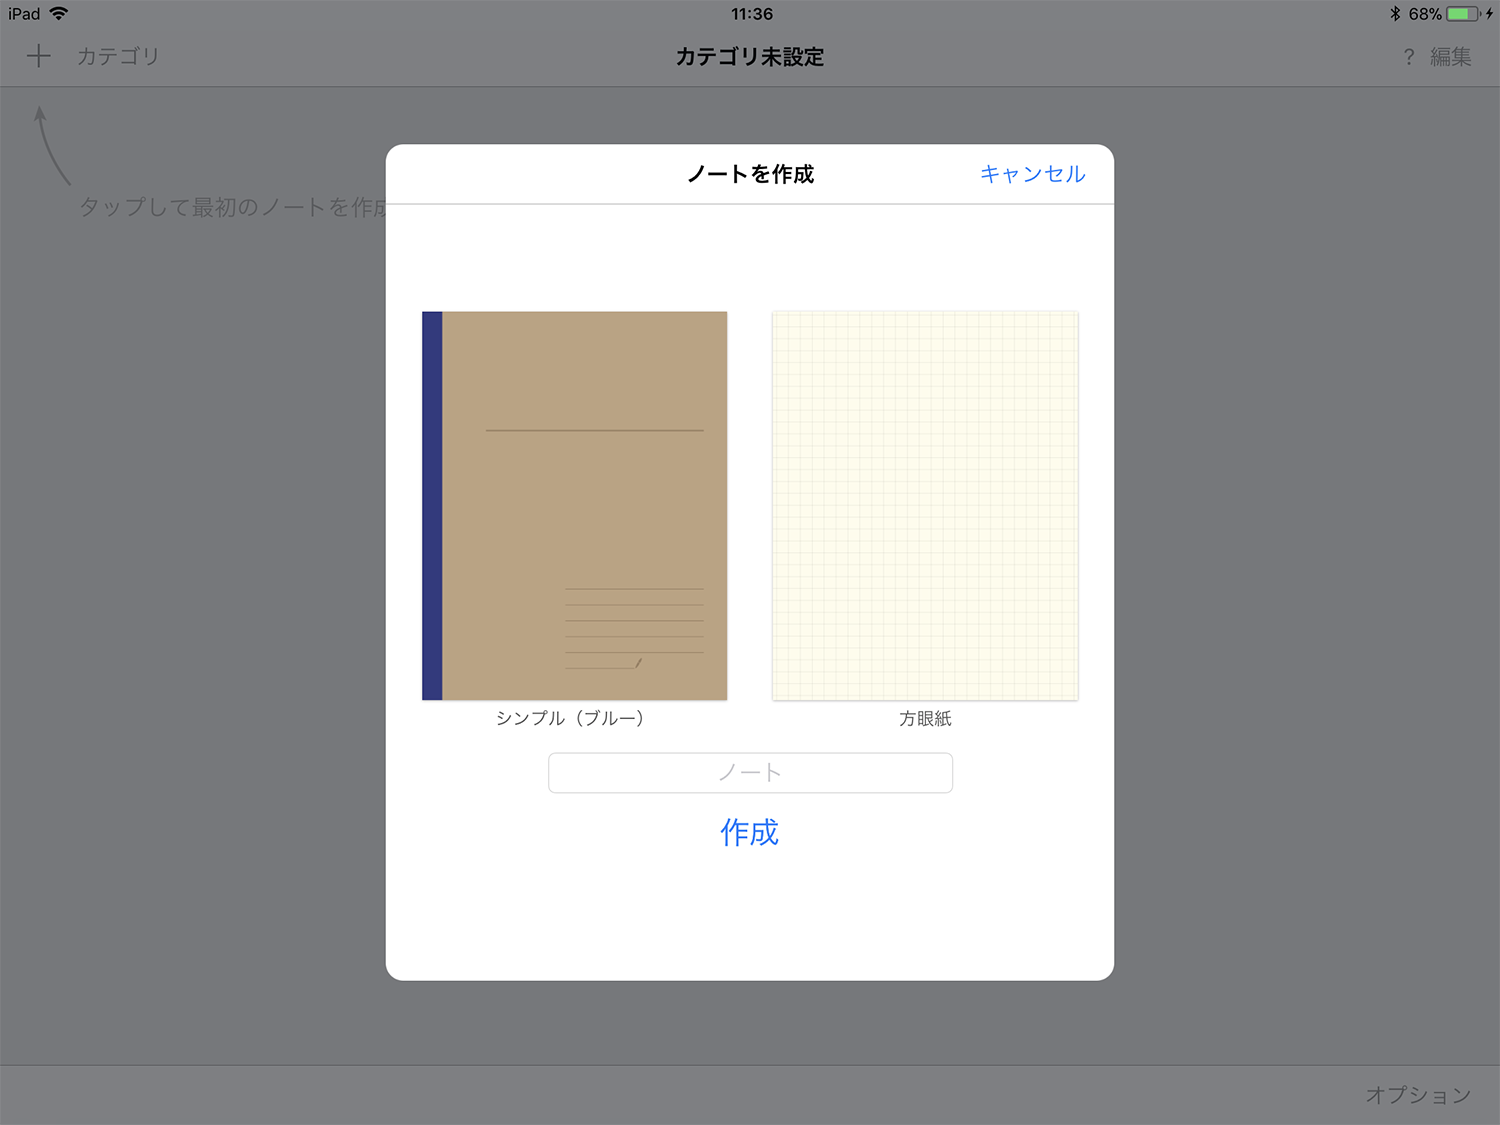Image resolution: width=1500 pixels, height=1125 pixels.
Task: Tap the シンプル（ブルー） label text
Action: point(570,718)
